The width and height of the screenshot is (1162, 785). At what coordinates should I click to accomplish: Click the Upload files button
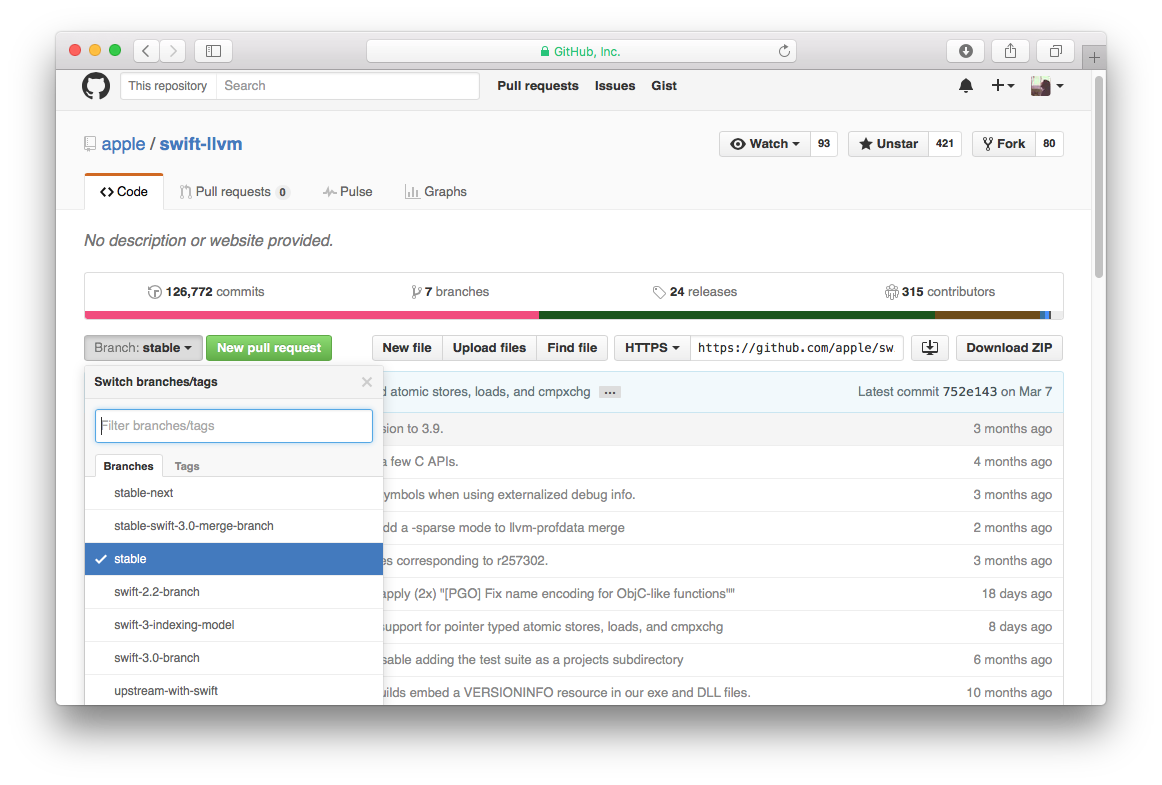(489, 348)
